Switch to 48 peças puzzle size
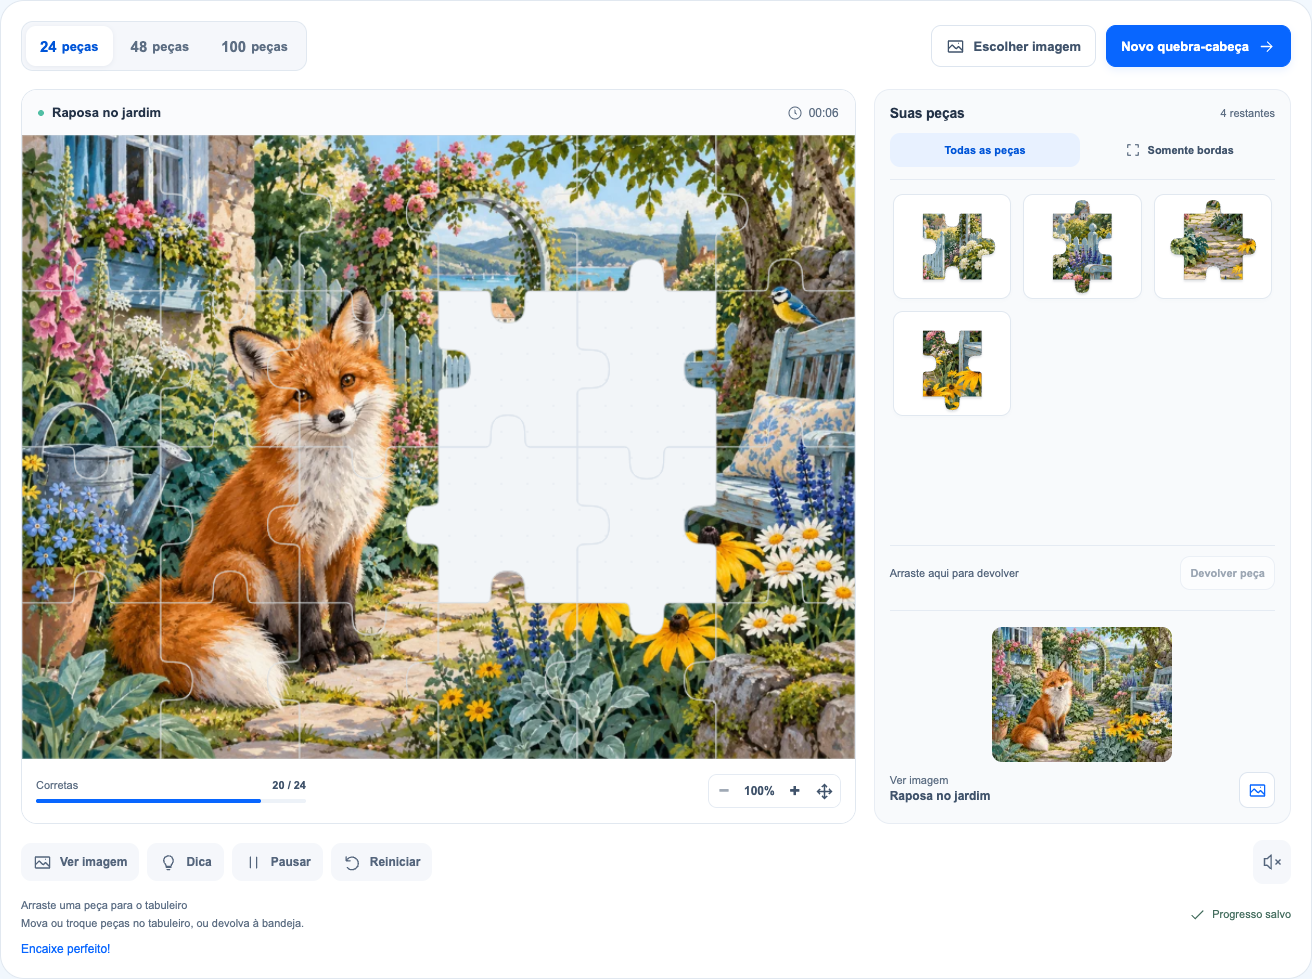The width and height of the screenshot is (1312, 979). 159,47
